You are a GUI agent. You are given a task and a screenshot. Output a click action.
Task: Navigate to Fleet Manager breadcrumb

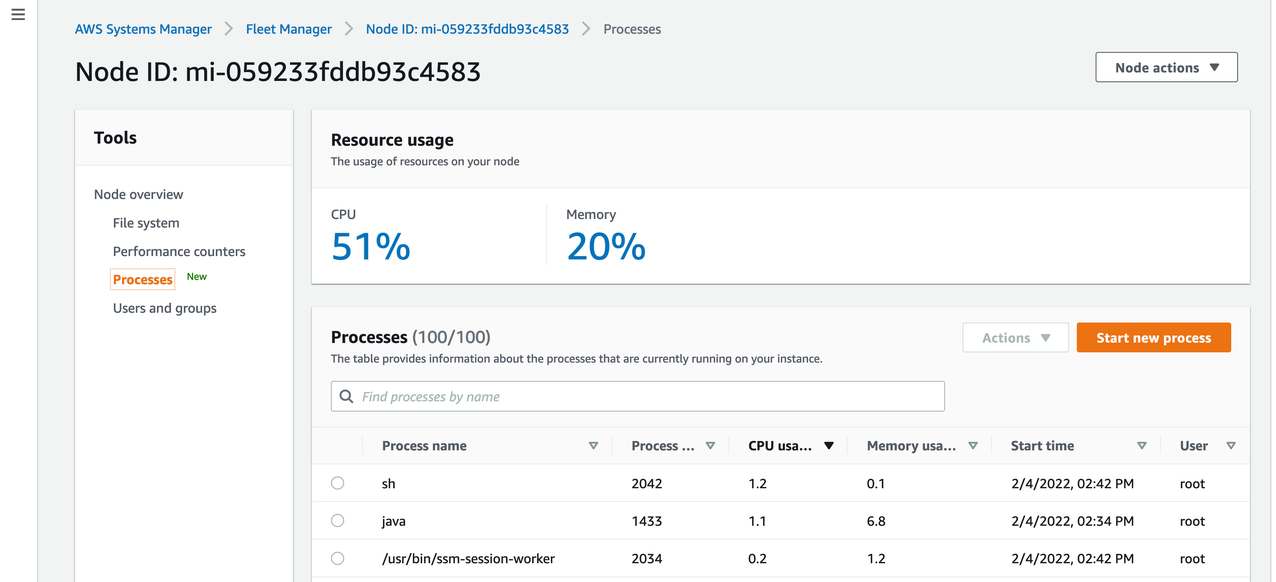tap(289, 29)
